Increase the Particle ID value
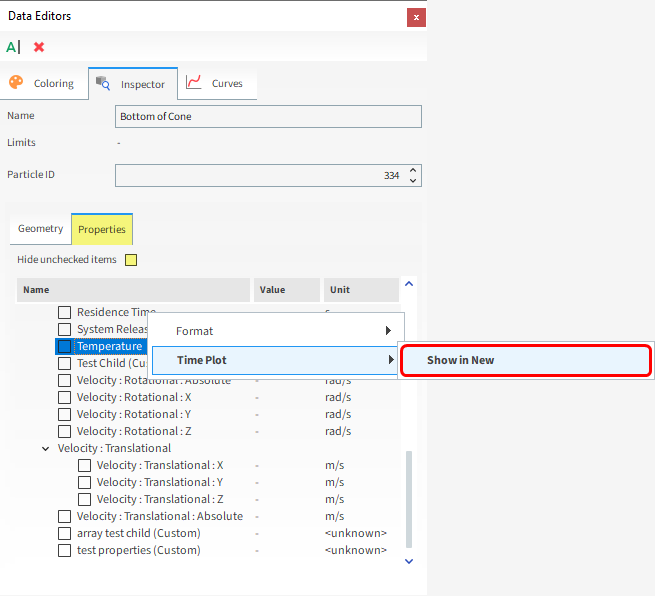Screen dimensions: 655x596 click(413, 171)
